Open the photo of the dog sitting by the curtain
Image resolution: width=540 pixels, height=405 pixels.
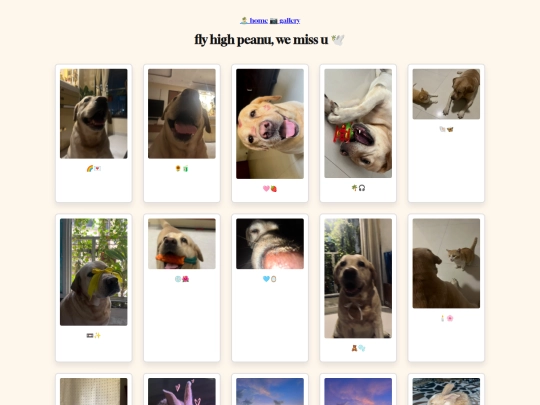coord(358,278)
